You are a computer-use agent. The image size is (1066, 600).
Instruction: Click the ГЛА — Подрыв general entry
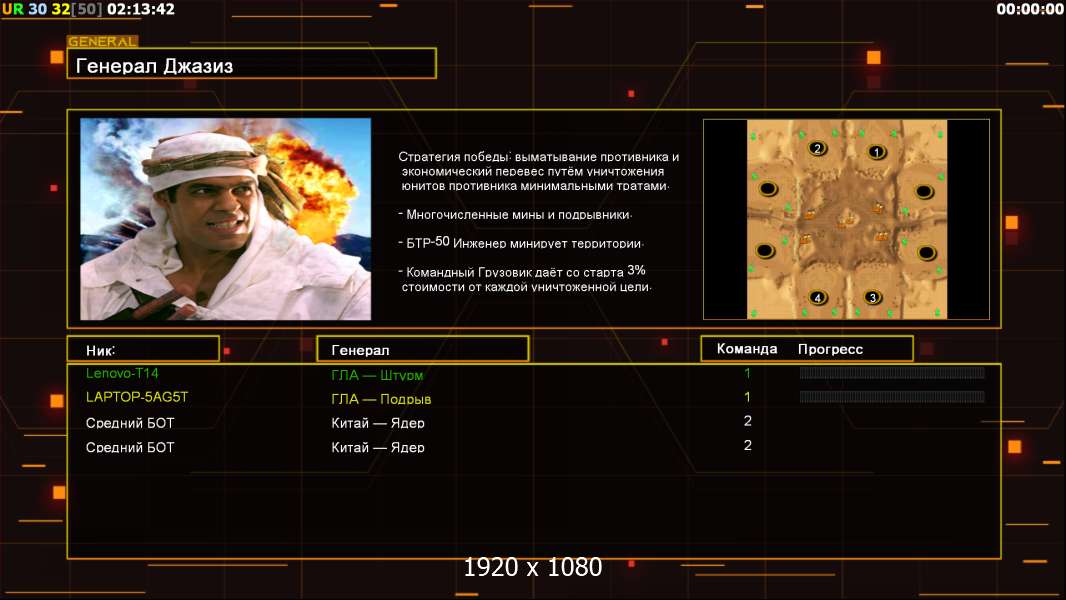(x=381, y=399)
